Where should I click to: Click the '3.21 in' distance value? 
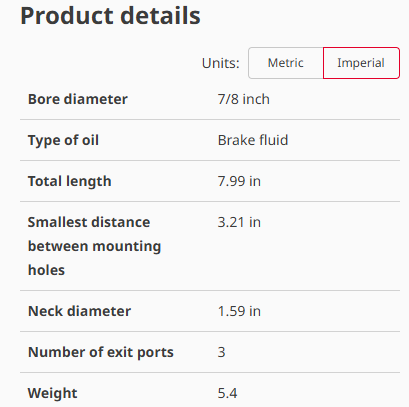point(239,222)
